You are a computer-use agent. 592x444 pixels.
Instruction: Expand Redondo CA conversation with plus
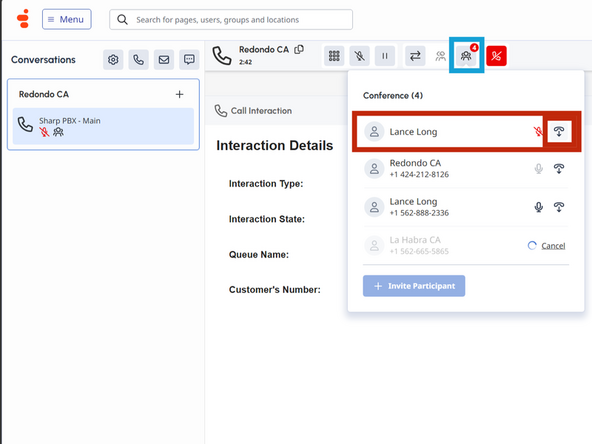180,94
